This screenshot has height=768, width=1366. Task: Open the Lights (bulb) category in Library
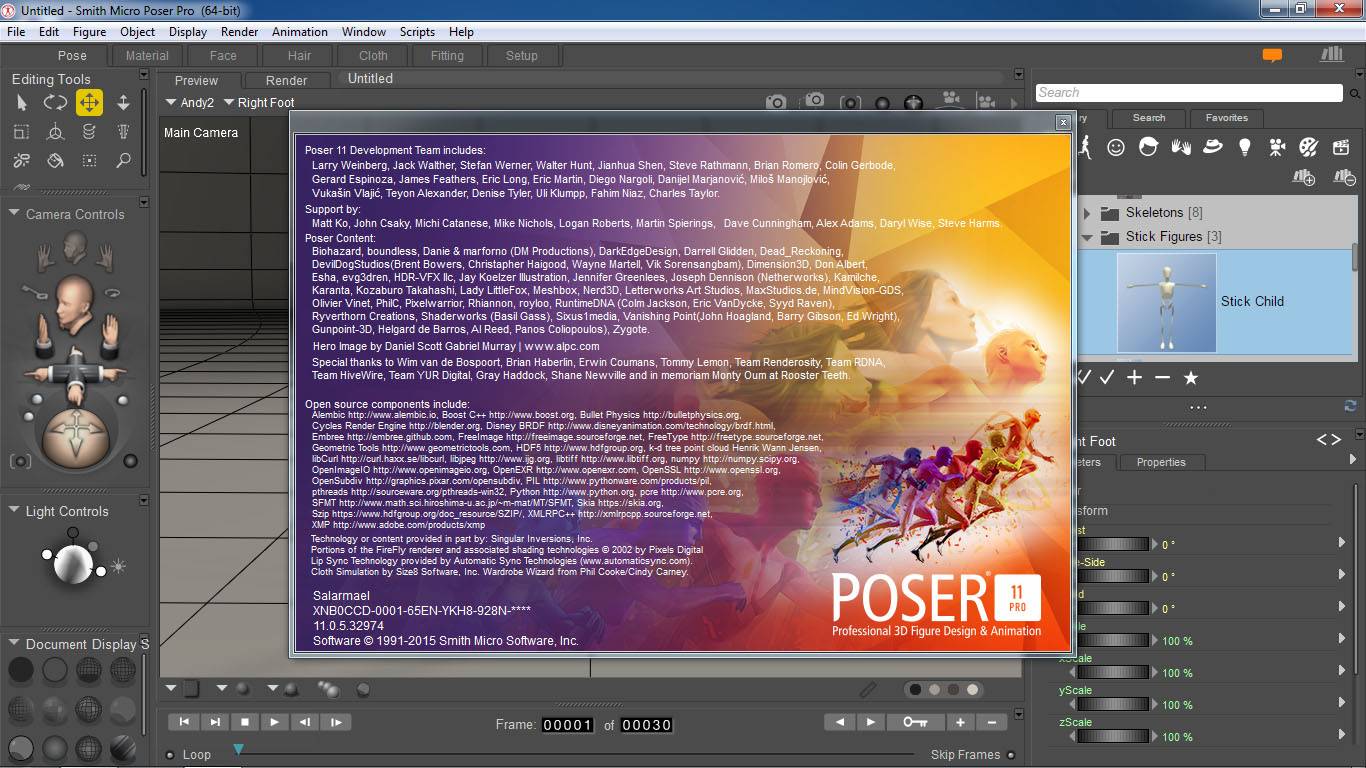(1244, 147)
